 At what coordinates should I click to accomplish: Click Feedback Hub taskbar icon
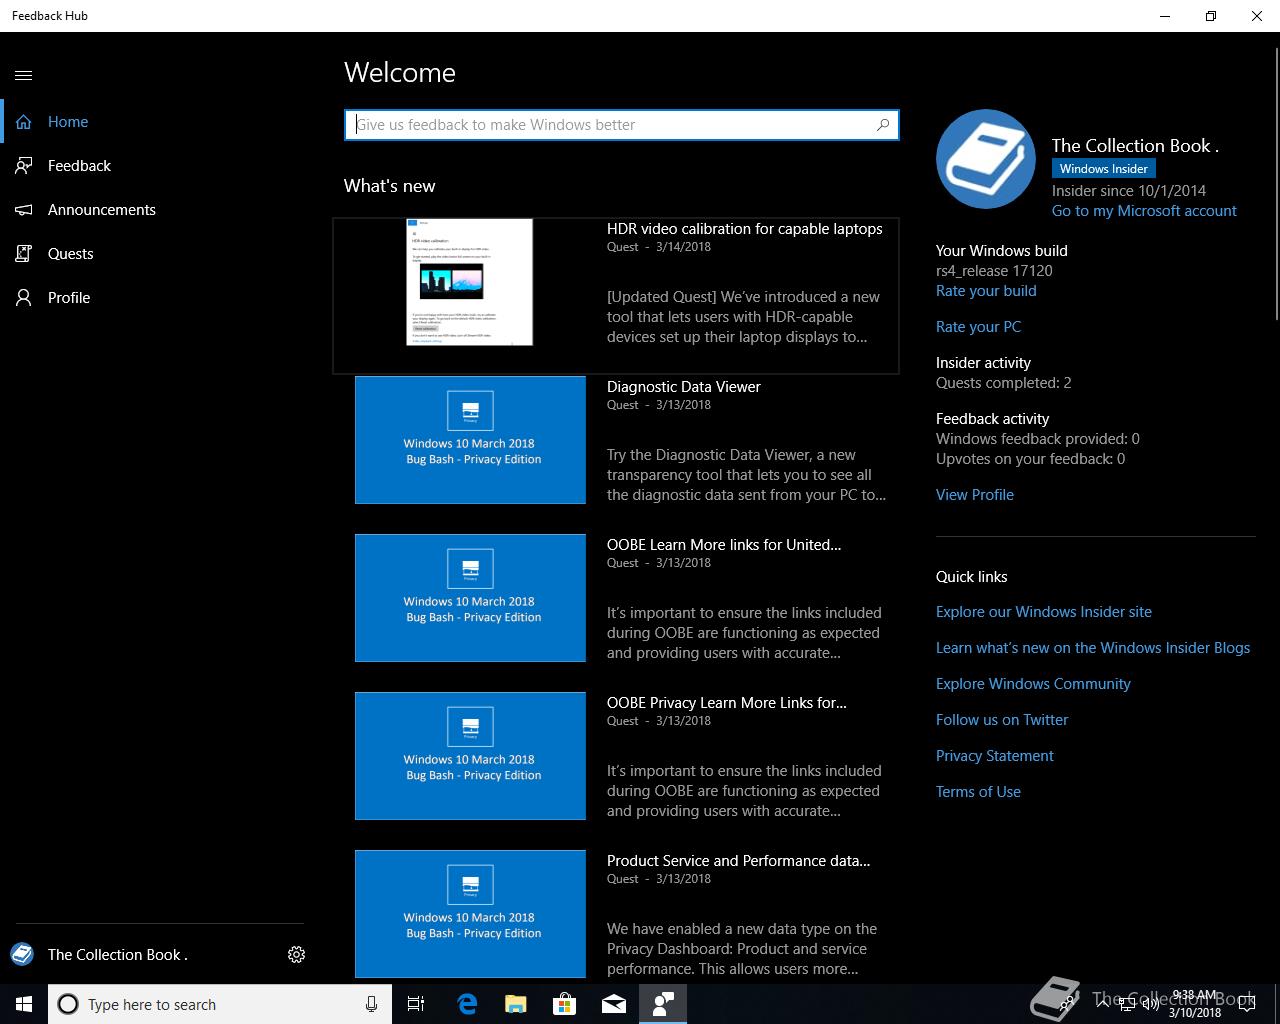pos(663,1004)
